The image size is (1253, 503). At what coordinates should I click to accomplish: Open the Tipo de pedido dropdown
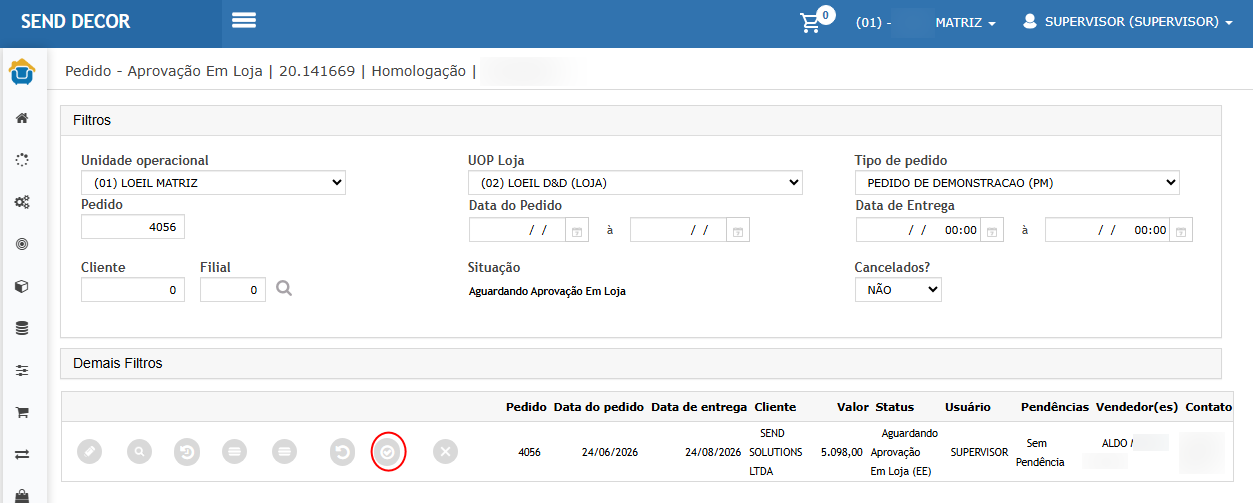(x=1017, y=183)
